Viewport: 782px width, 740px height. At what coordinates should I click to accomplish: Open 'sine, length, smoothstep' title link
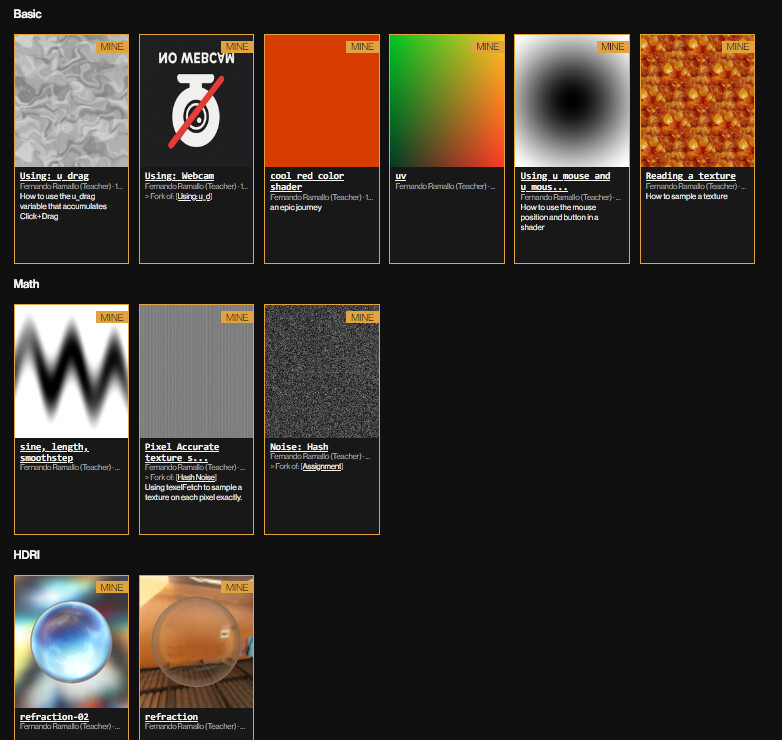pos(54,452)
